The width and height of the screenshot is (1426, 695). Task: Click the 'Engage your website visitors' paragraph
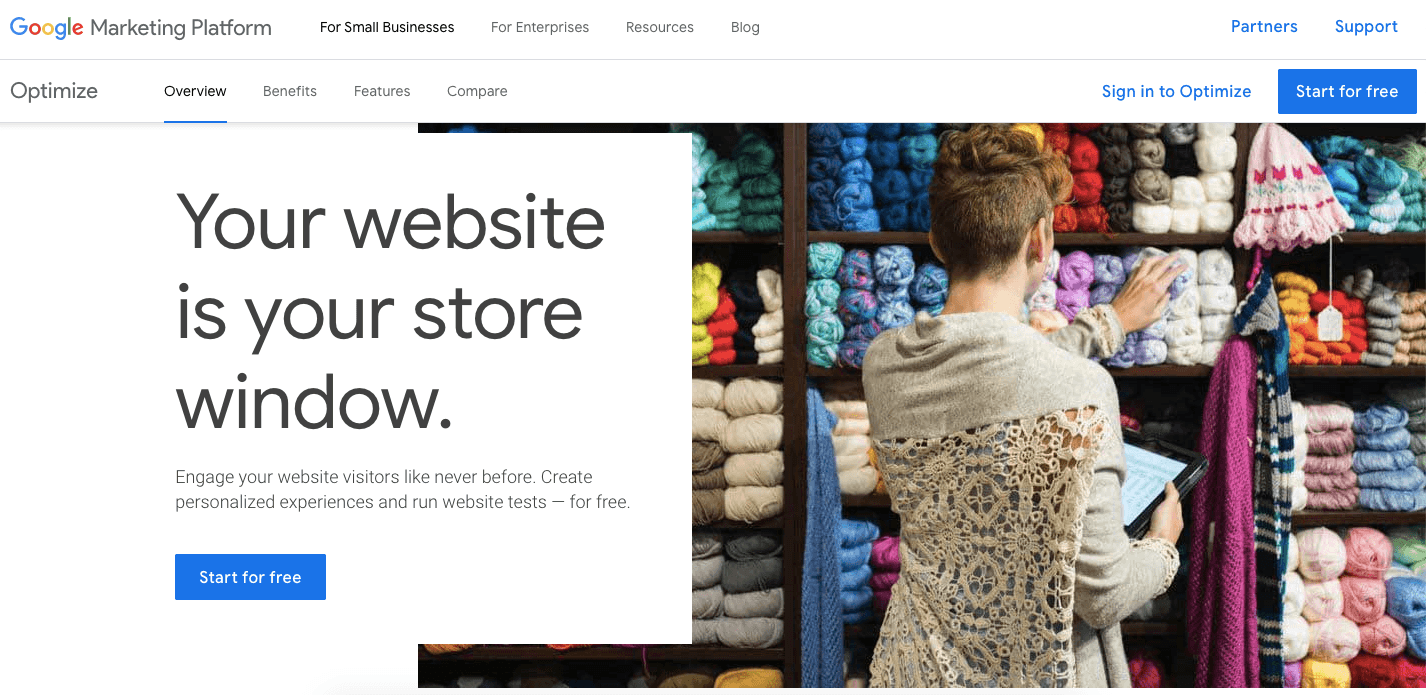point(403,489)
